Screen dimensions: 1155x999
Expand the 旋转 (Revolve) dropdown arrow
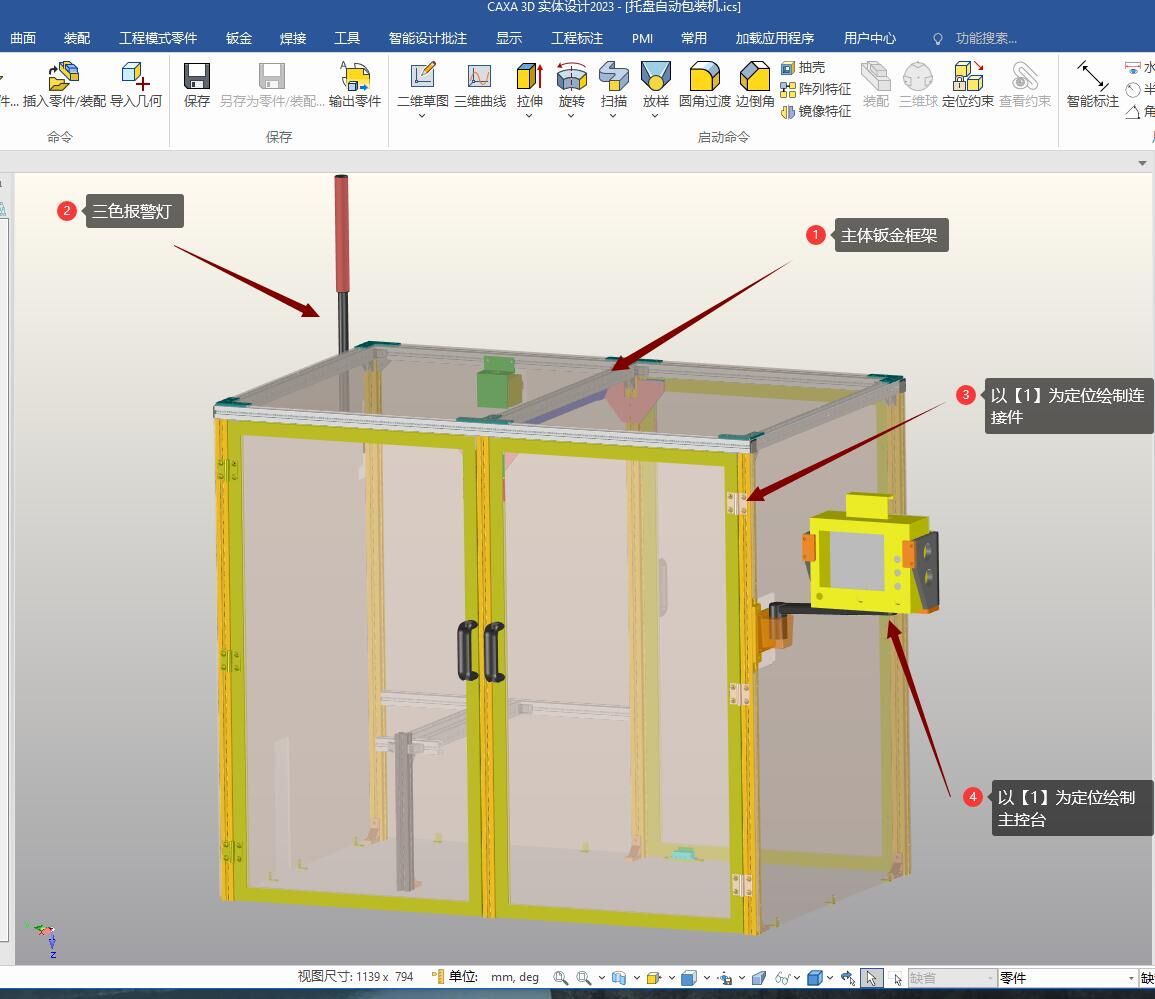click(571, 116)
